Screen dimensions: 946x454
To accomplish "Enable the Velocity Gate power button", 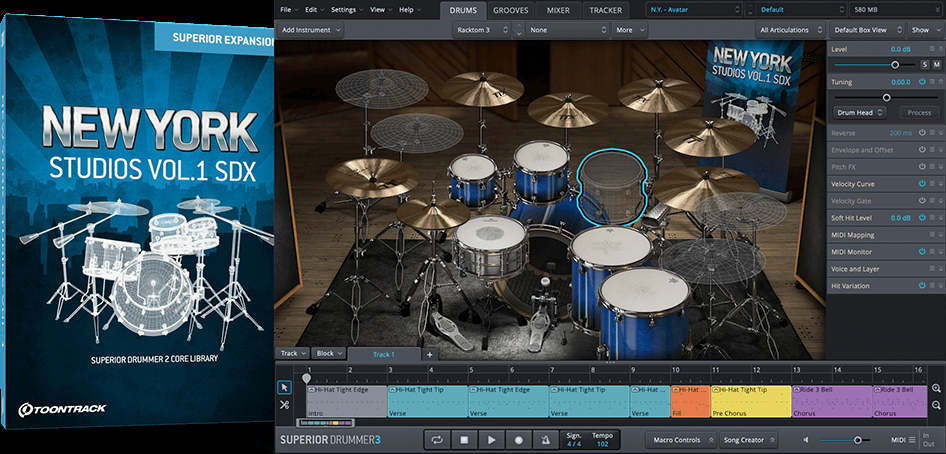I will tap(922, 201).
